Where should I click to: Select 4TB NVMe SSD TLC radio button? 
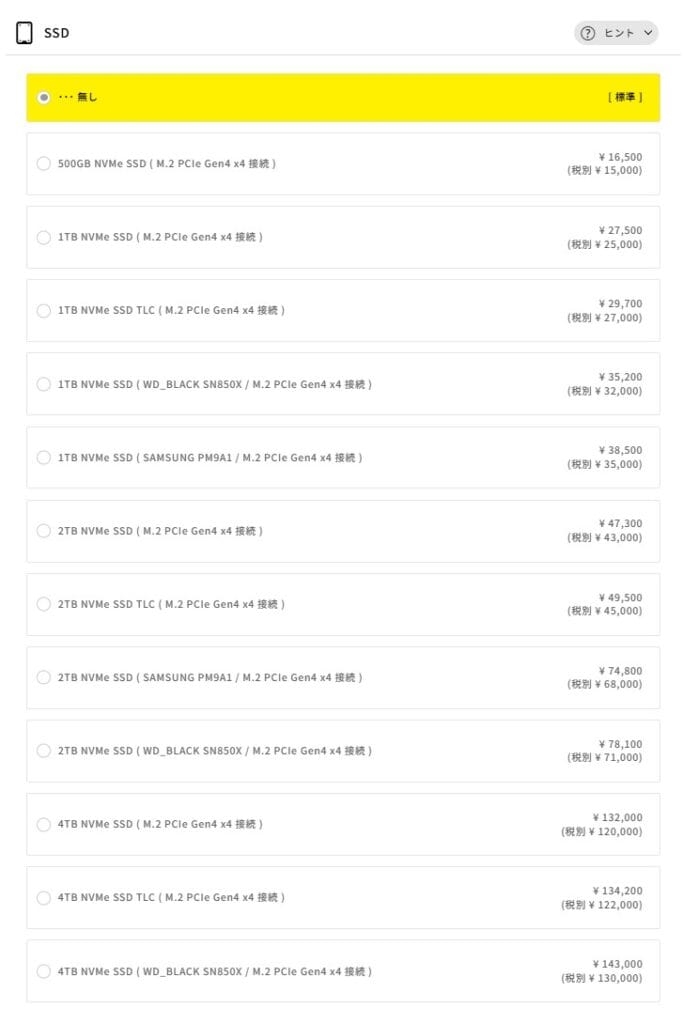point(44,898)
